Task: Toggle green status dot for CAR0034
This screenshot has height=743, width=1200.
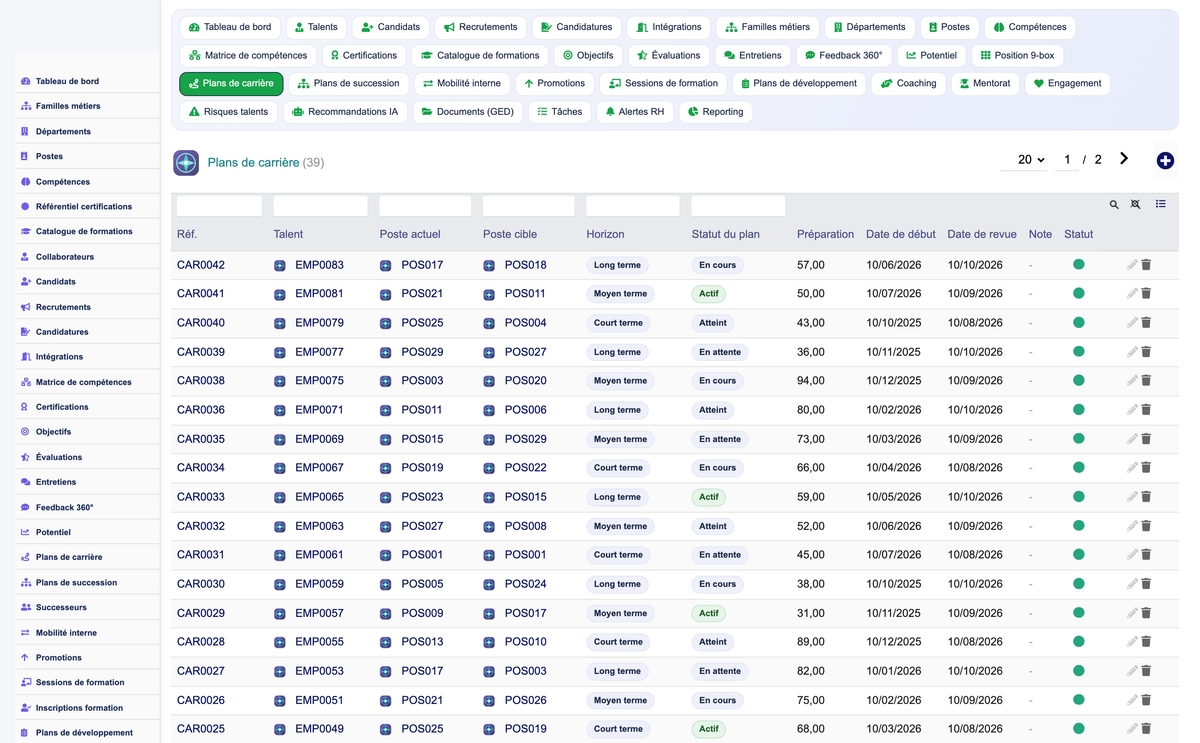Action: tap(1079, 468)
